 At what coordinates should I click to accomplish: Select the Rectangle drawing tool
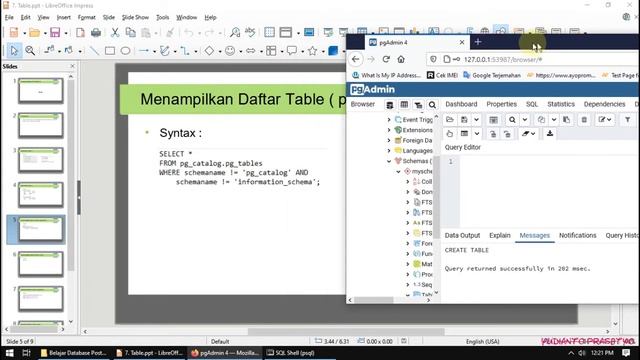click(x=110, y=51)
